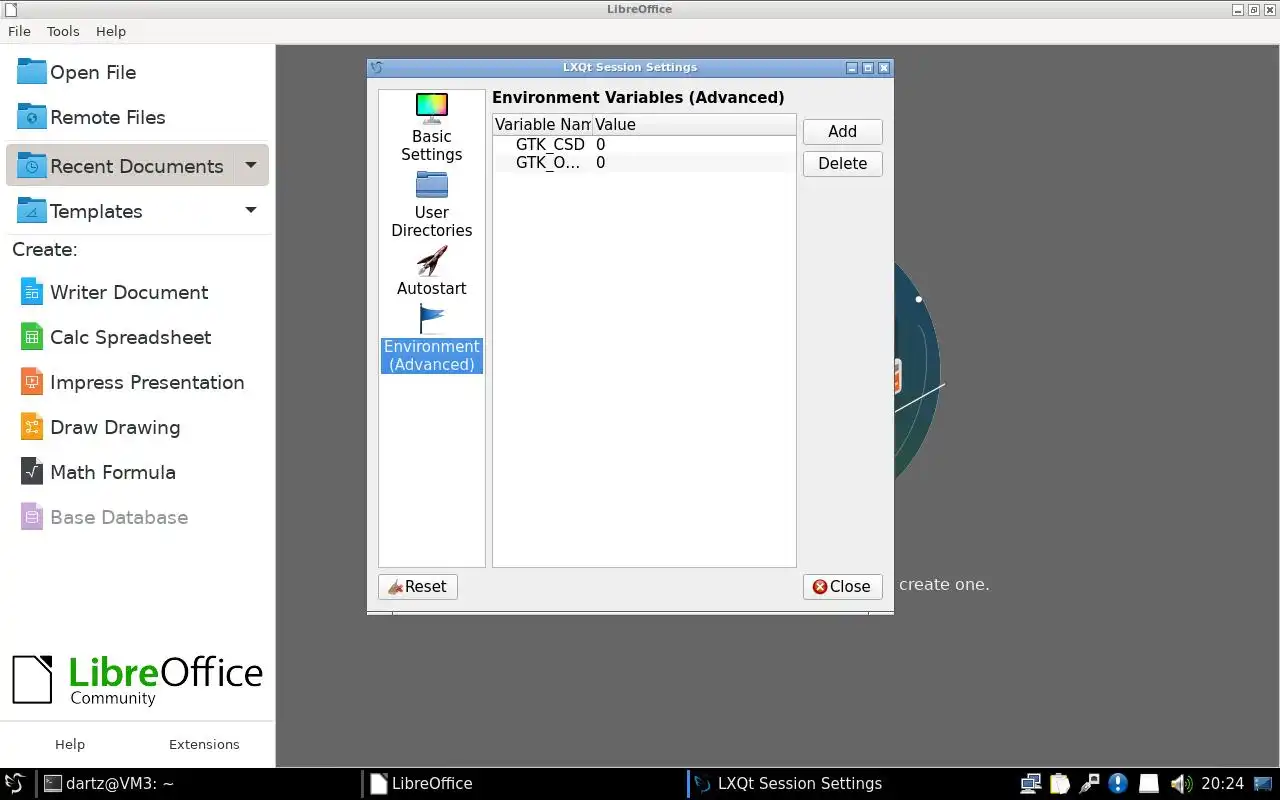The image size is (1280, 800).
Task: Click Help button at Start Center bottom
Action: point(70,744)
